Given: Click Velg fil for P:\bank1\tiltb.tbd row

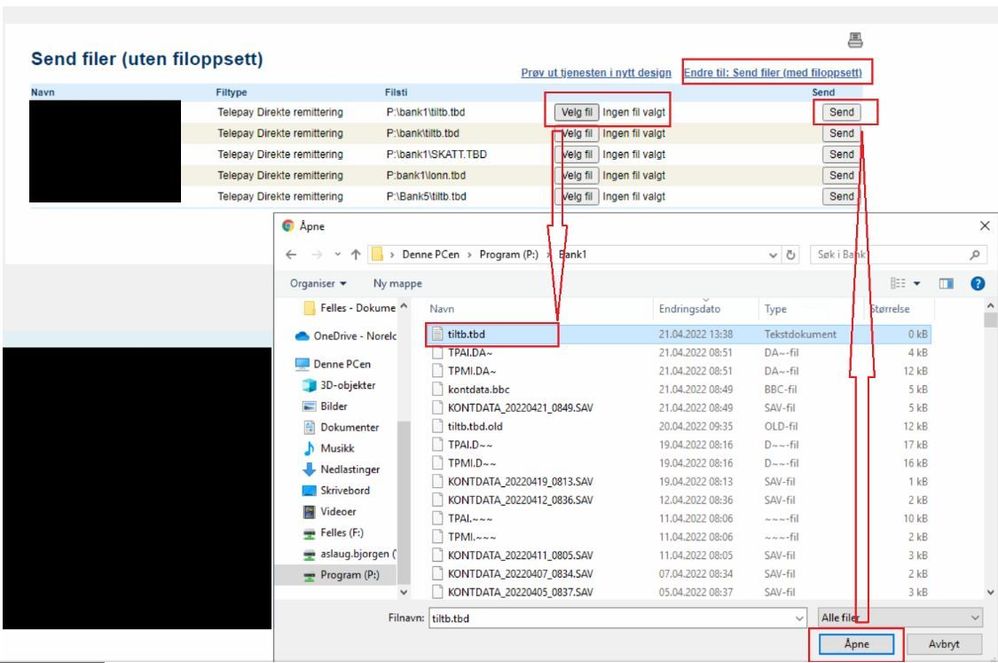Looking at the screenshot, I should click(577, 113).
